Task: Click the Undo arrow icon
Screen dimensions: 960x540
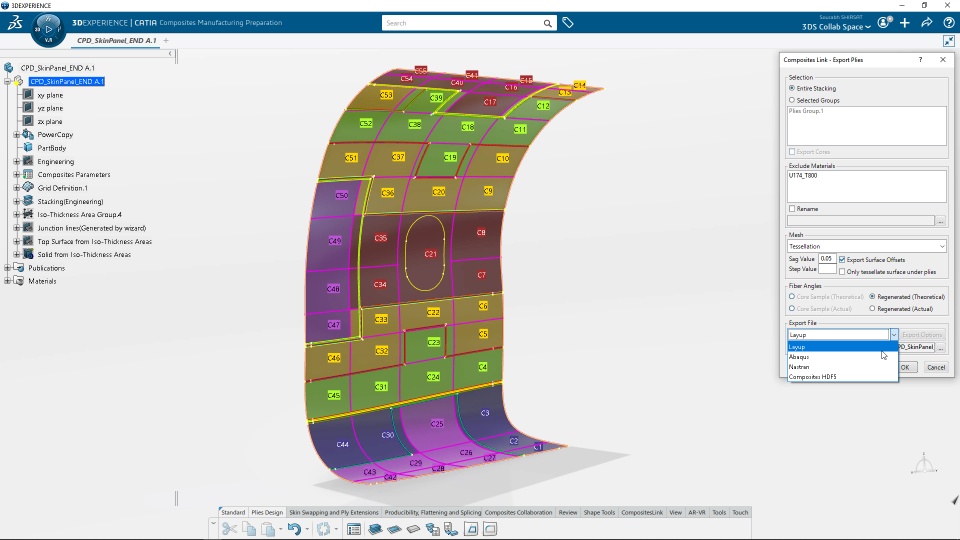Action: coord(294,529)
